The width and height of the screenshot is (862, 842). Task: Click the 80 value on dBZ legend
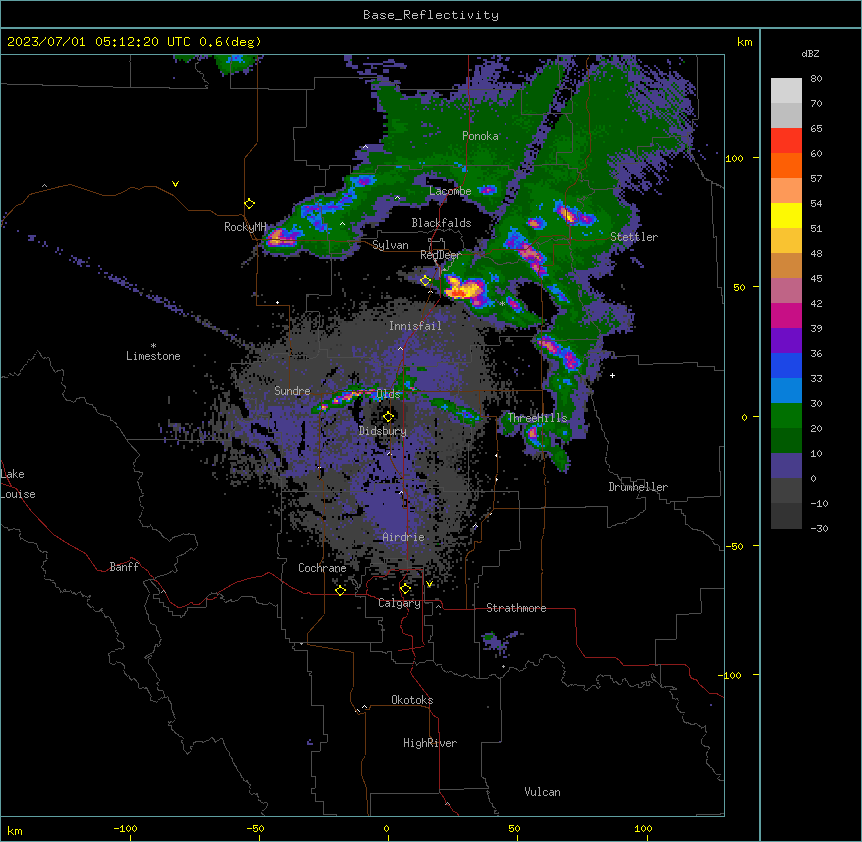[x=816, y=79]
